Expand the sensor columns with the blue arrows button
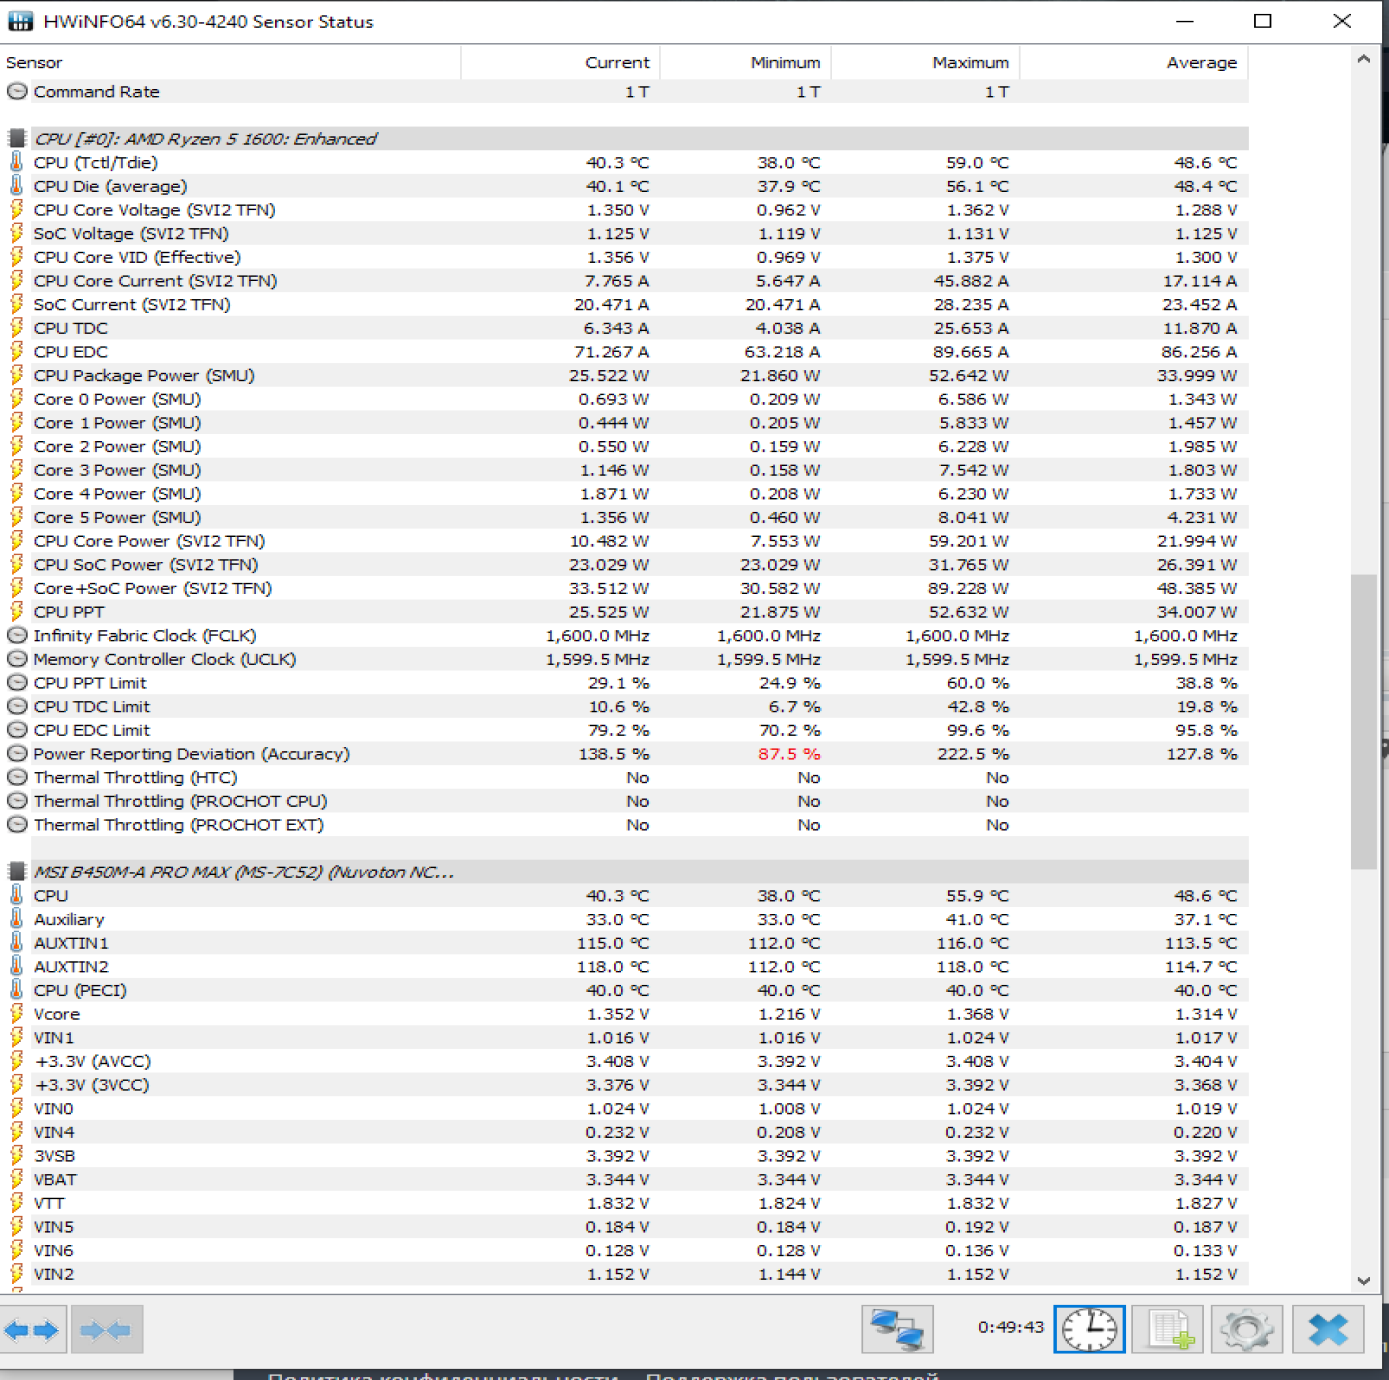 pyautogui.click(x=32, y=1330)
